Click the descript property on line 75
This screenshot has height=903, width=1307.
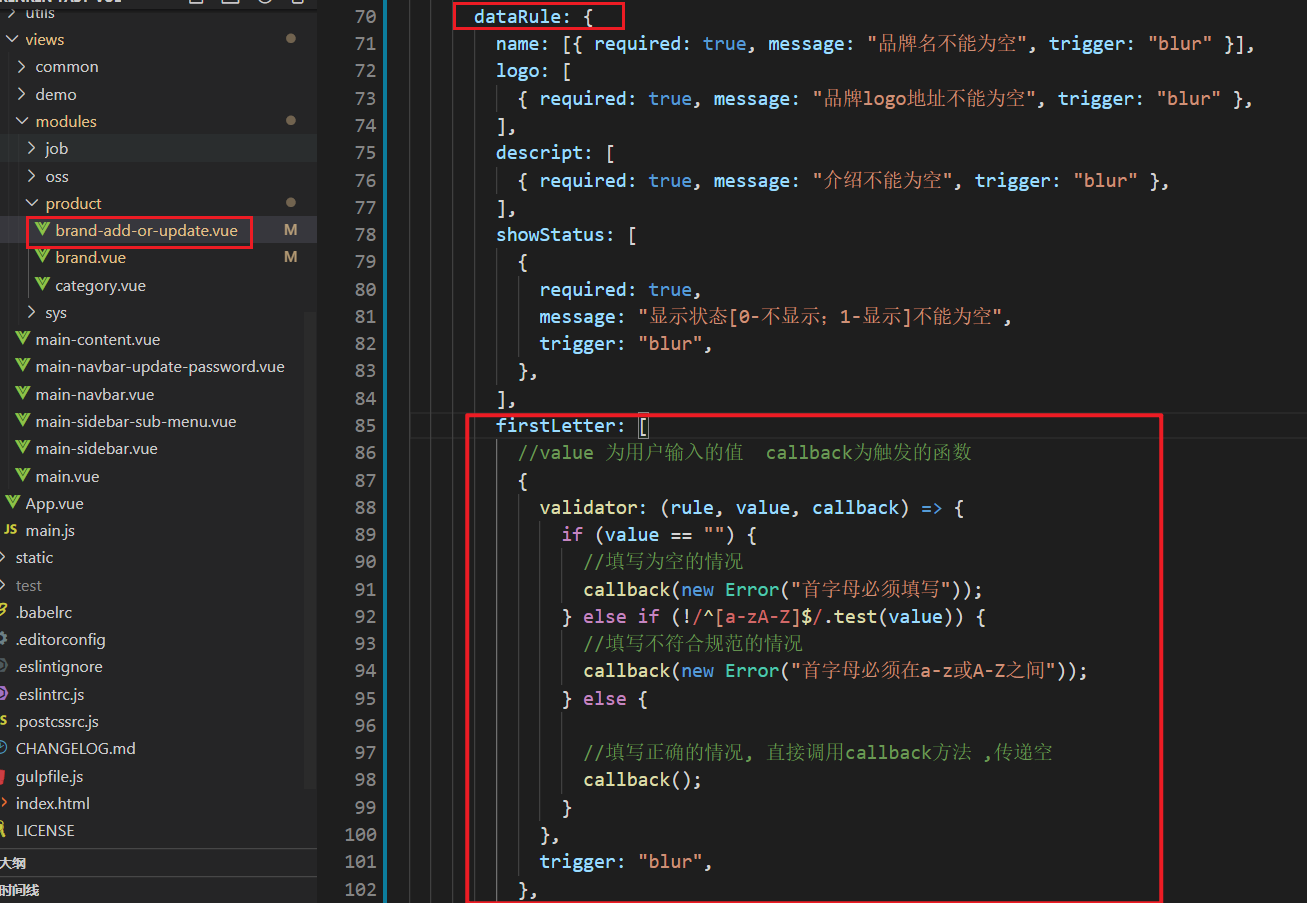point(539,153)
